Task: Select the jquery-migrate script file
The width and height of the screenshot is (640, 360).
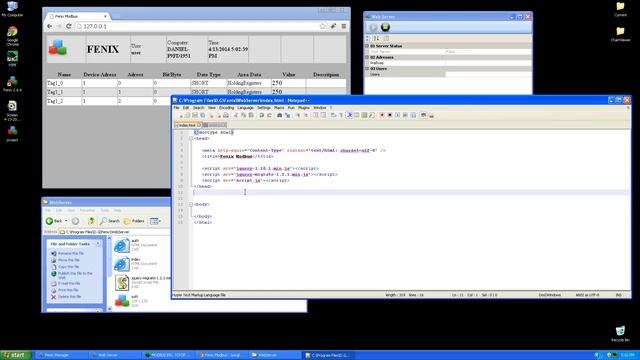Action: [x=141, y=282]
